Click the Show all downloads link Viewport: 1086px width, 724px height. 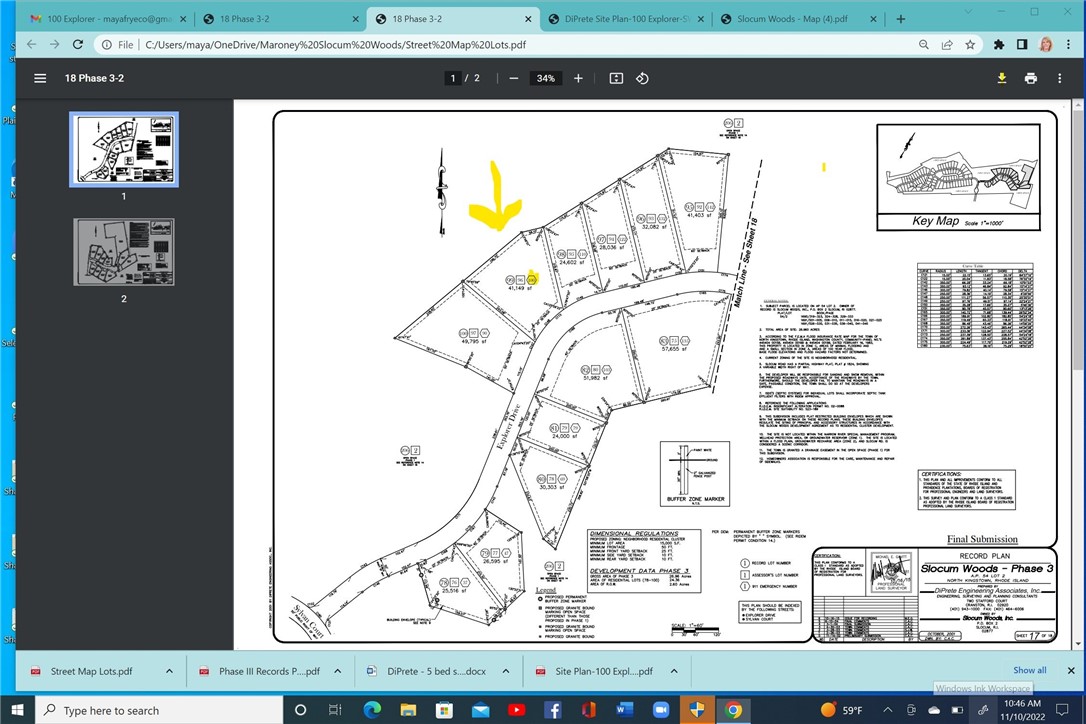point(1029,670)
